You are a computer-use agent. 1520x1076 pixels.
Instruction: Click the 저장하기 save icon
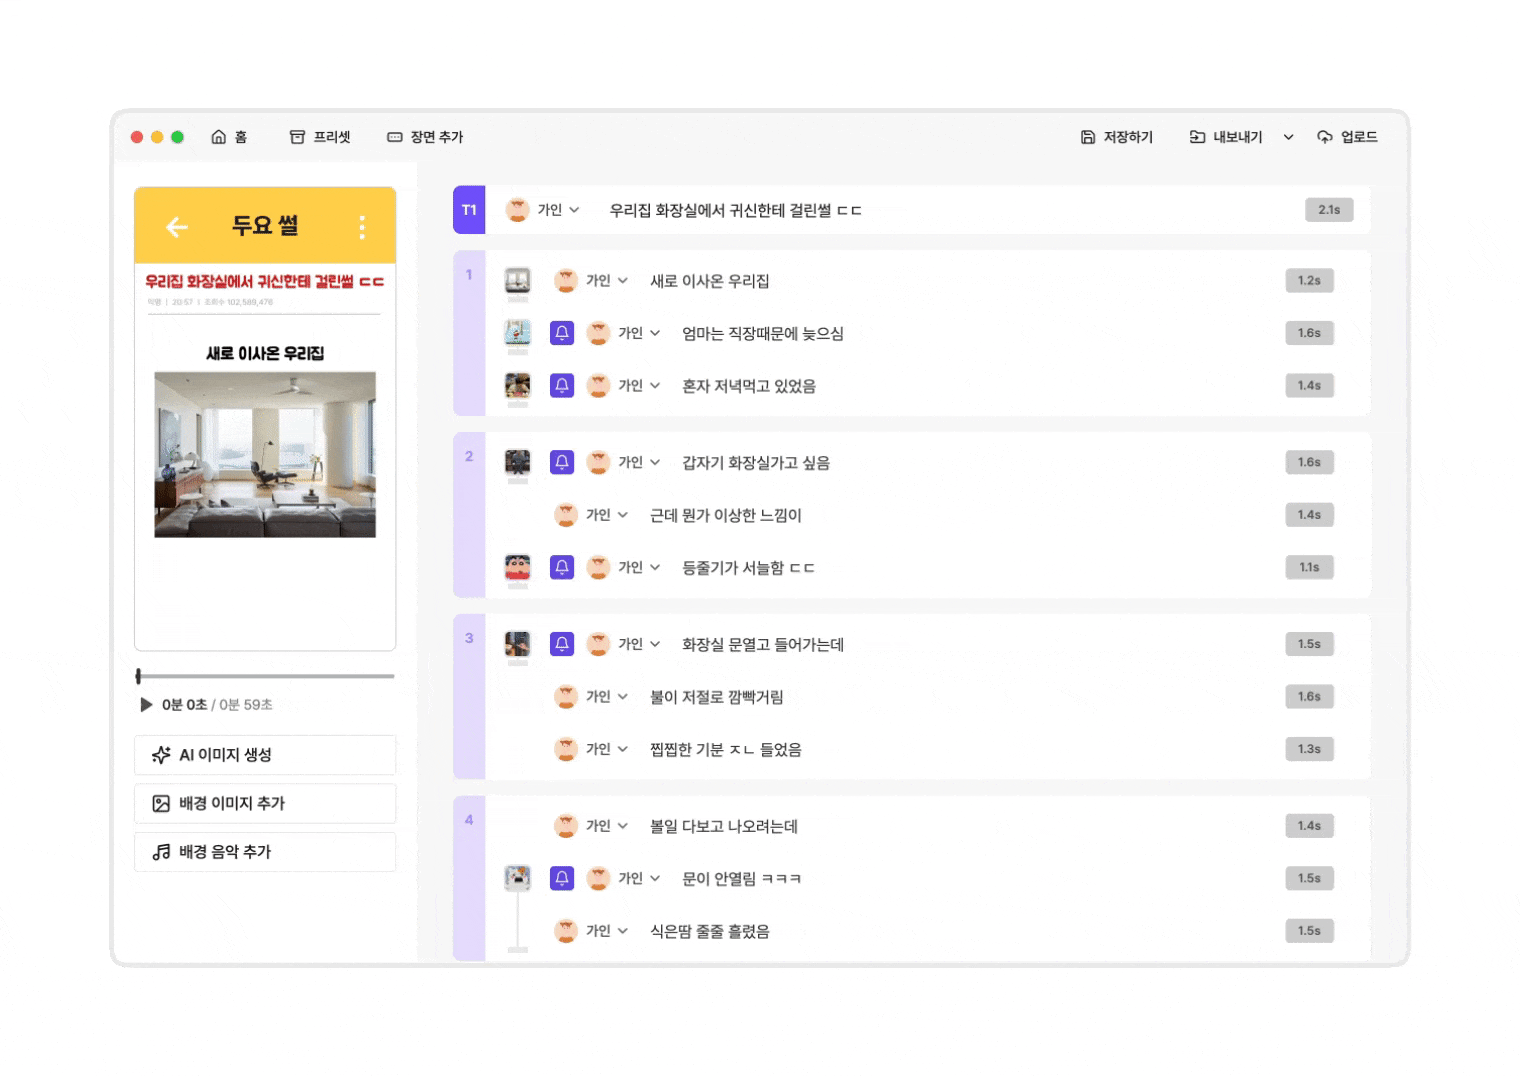click(1086, 136)
